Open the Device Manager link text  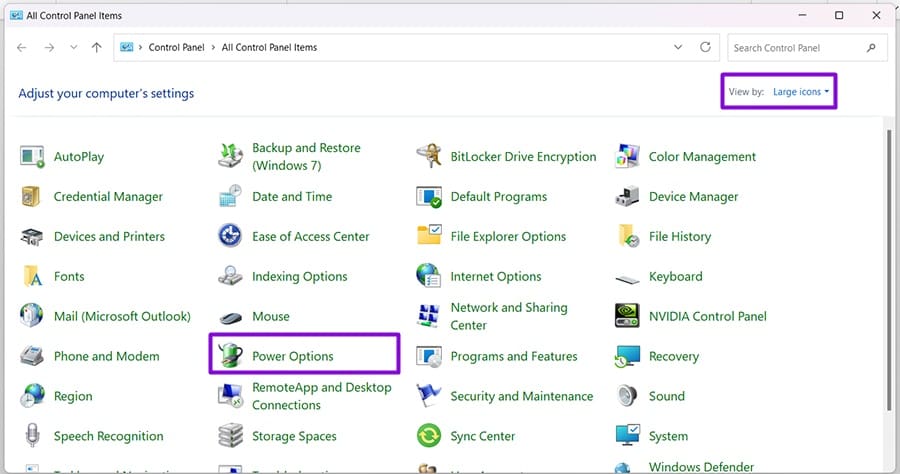693,196
